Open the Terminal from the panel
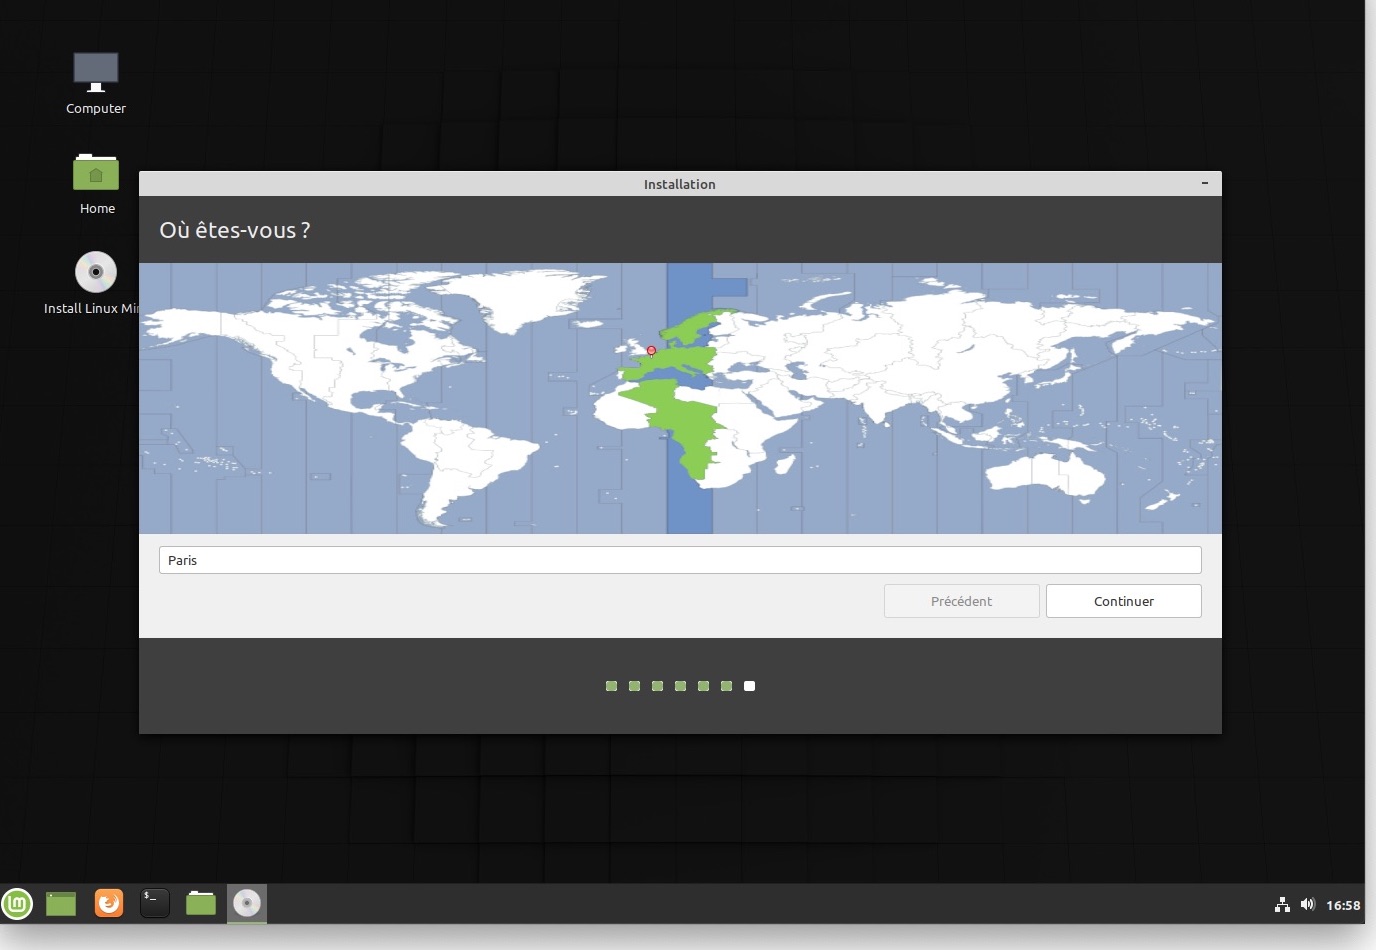The height and width of the screenshot is (950, 1376). (x=155, y=904)
